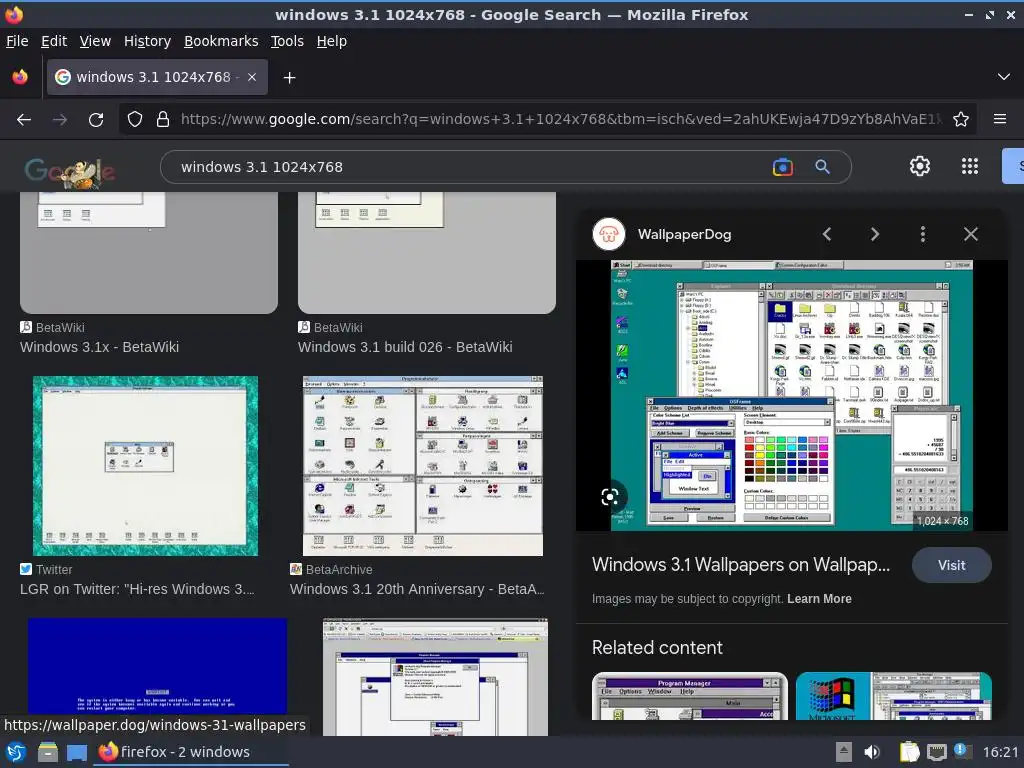The image size is (1024, 768).
Task: Click the network monitor tray icon
Action: click(936, 752)
